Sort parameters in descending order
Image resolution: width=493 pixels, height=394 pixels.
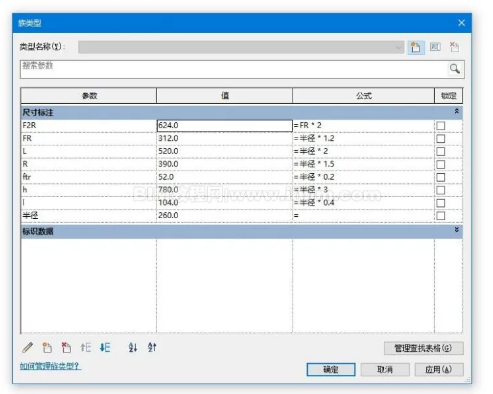pyautogui.click(x=152, y=348)
